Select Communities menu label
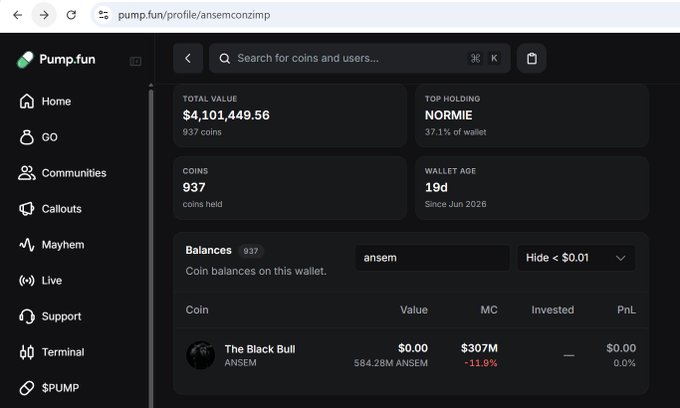 [74, 173]
